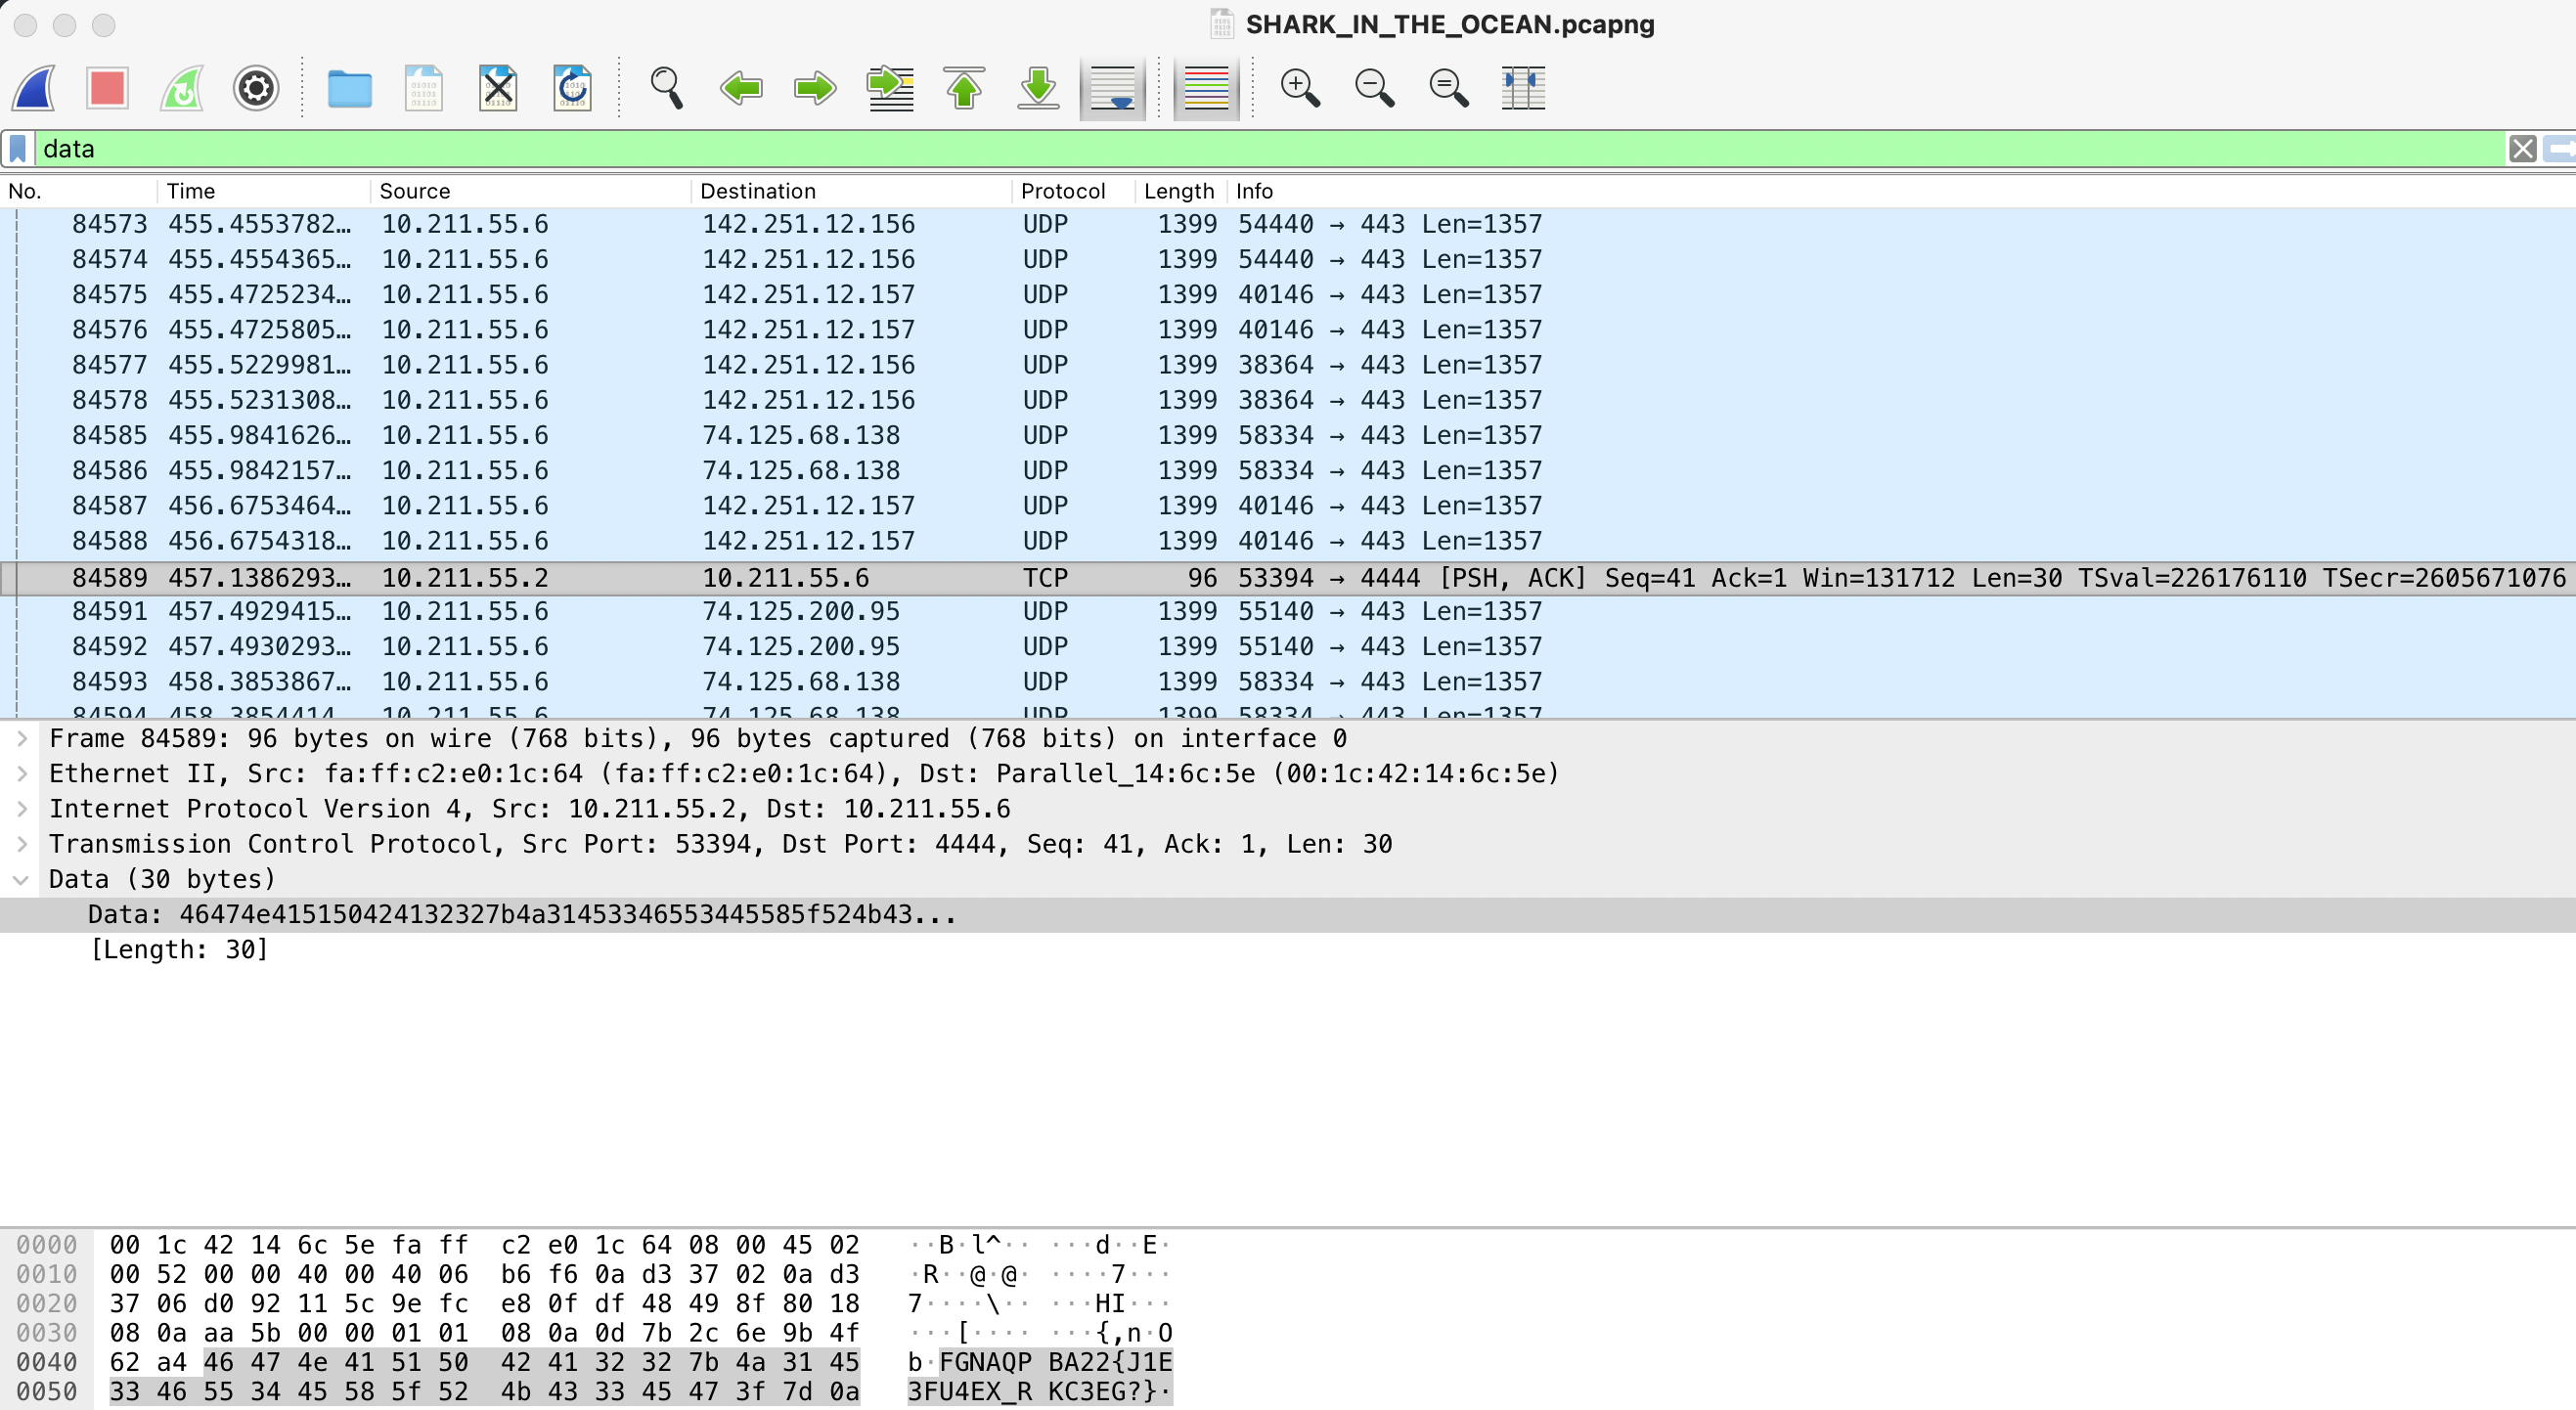Sort by the Length column header
Screen dimensions: 2576x1410
1180,191
